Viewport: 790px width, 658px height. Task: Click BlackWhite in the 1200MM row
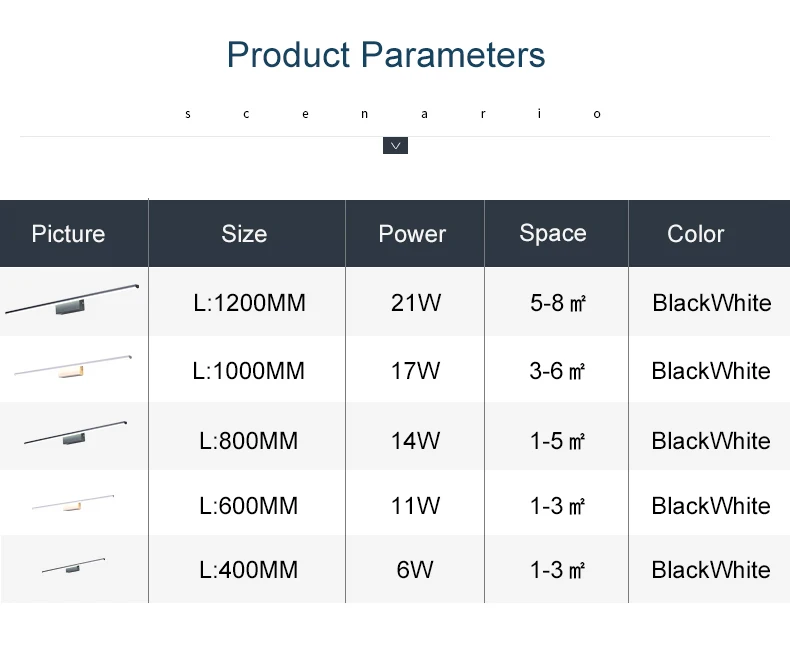(x=712, y=303)
